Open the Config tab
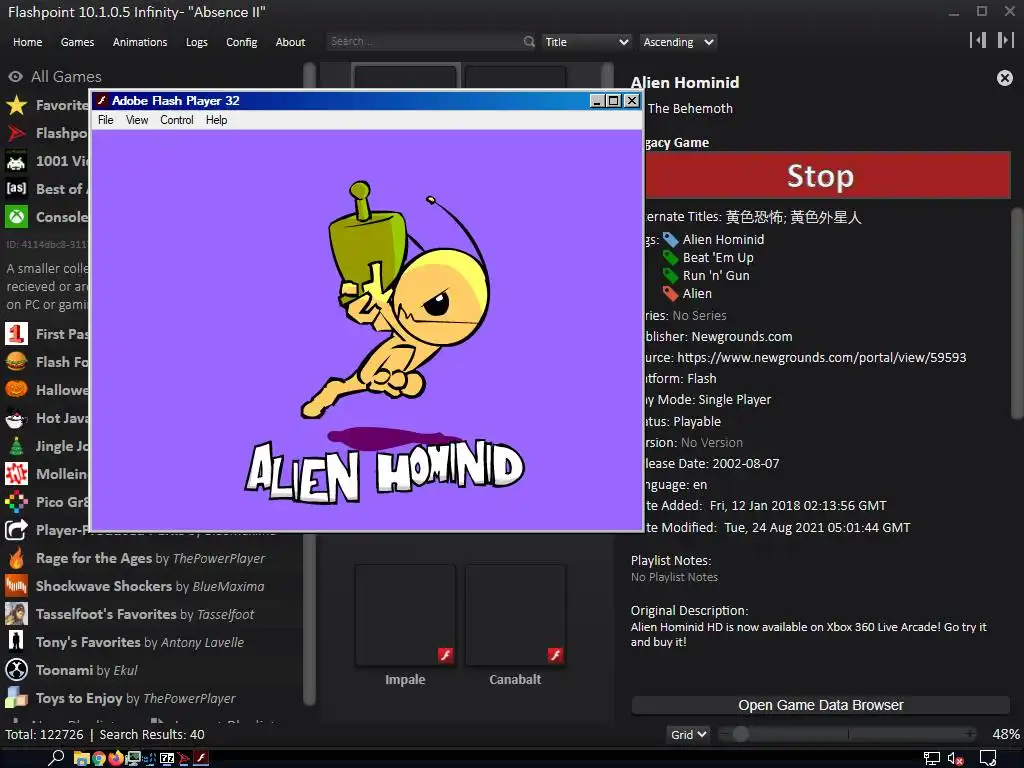This screenshot has width=1024, height=768. click(x=242, y=42)
